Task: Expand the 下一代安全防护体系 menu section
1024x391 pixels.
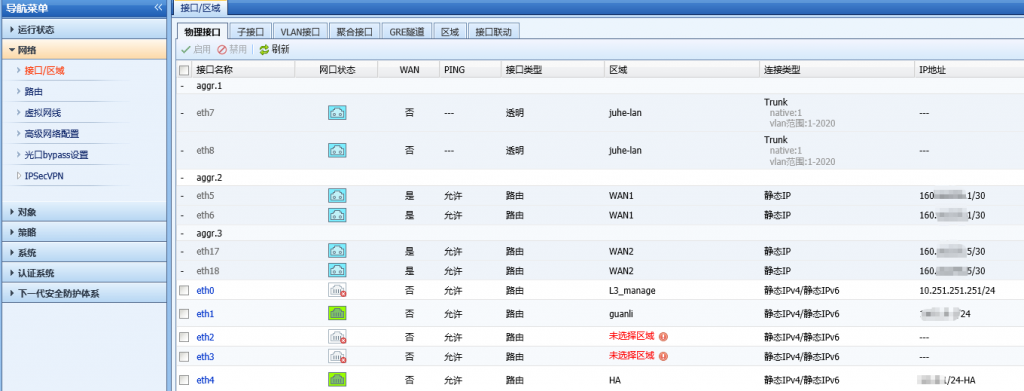Action: pos(84,294)
